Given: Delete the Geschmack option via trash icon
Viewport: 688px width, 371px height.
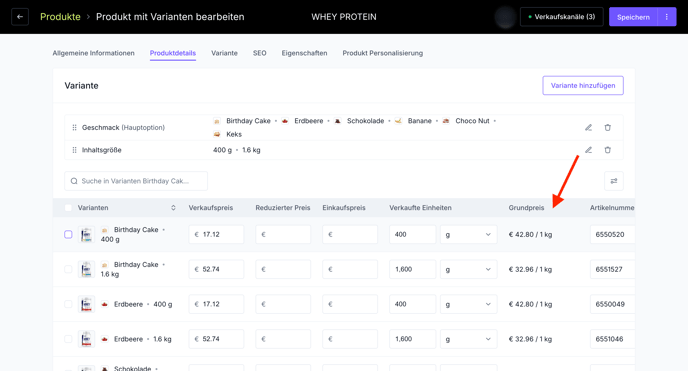Looking at the screenshot, I should [x=608, y=128].
